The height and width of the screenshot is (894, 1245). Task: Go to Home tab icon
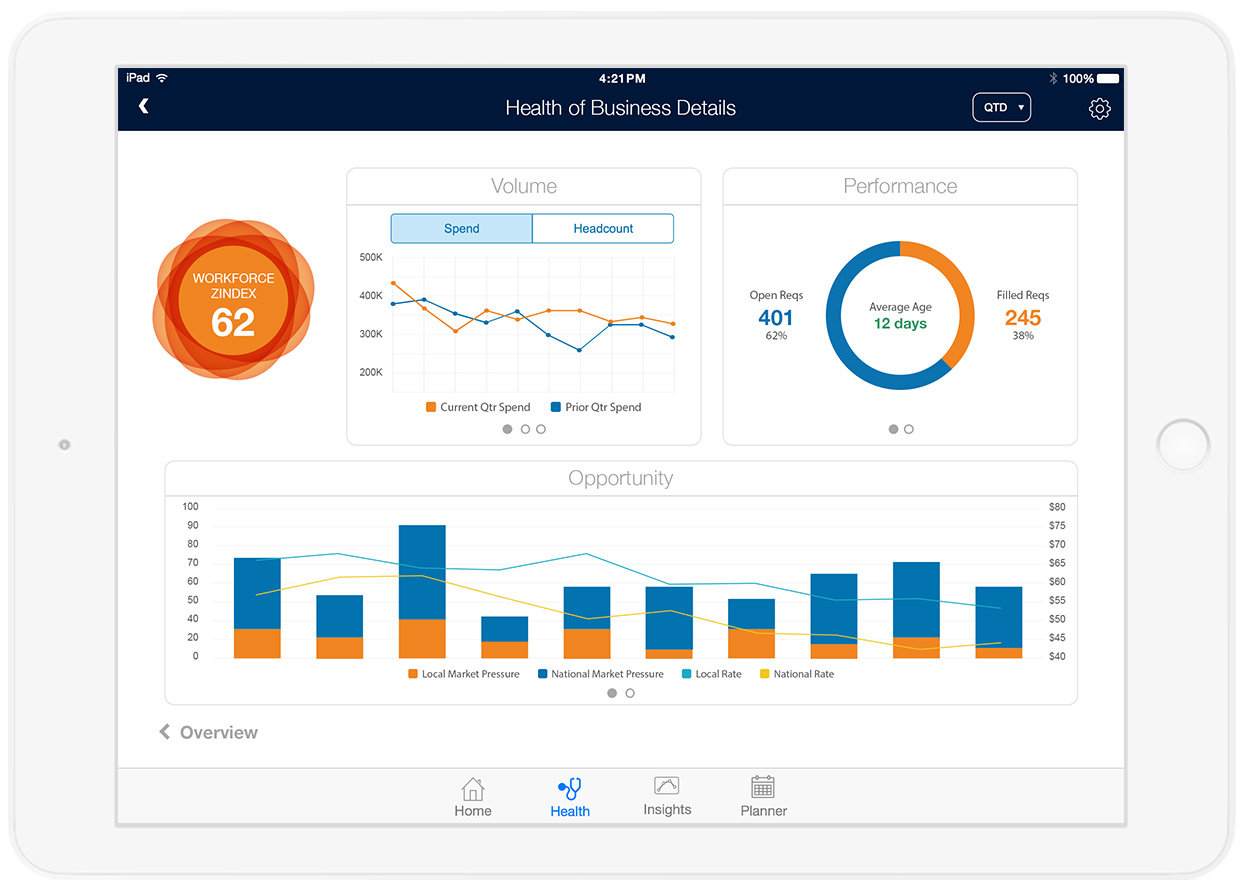473,789
